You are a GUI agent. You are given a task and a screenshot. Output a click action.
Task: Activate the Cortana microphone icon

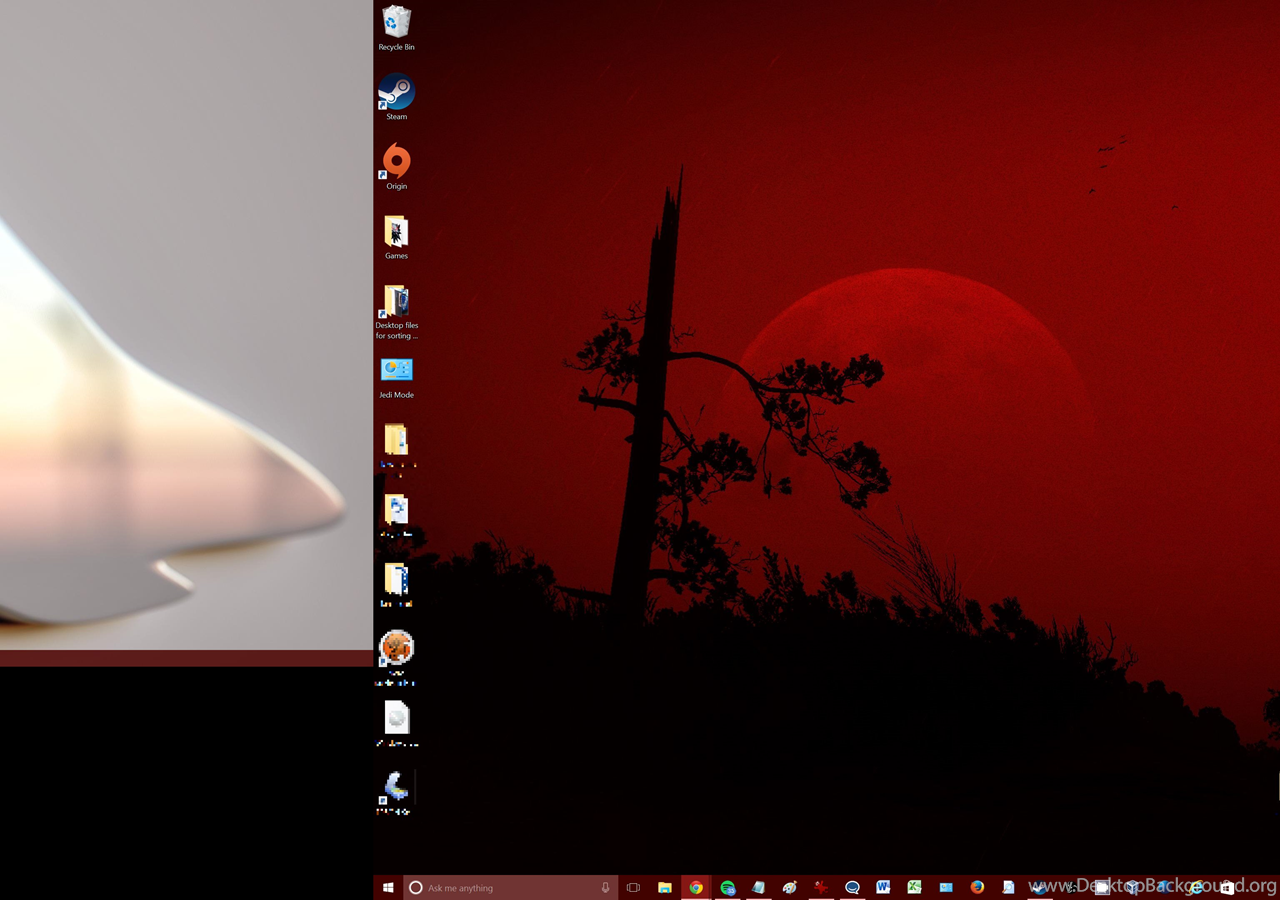605,888
